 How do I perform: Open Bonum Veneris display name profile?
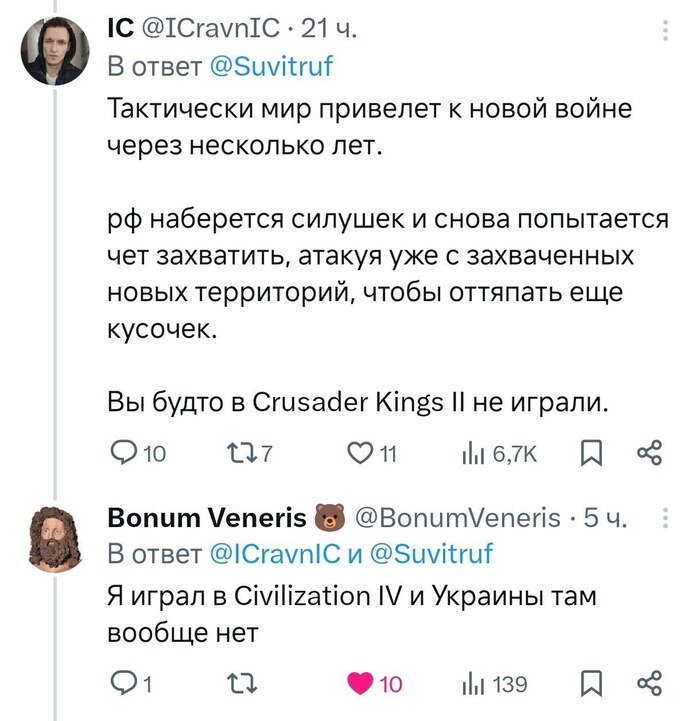click(x=207, y=518)
